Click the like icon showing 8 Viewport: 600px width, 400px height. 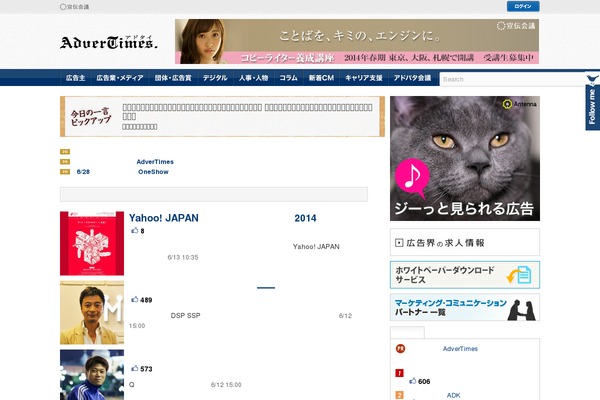coord(135,230)
